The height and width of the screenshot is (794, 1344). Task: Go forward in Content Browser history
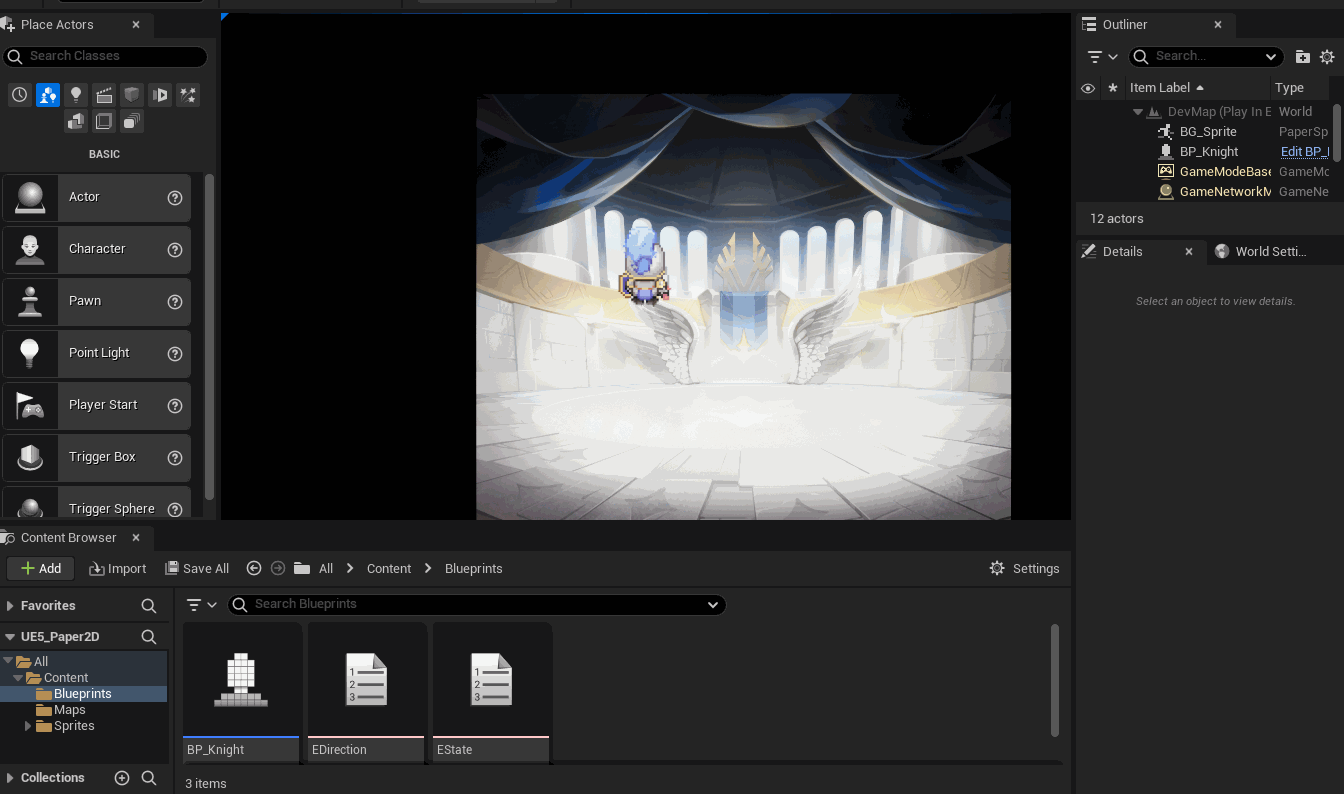click(278, 568)
